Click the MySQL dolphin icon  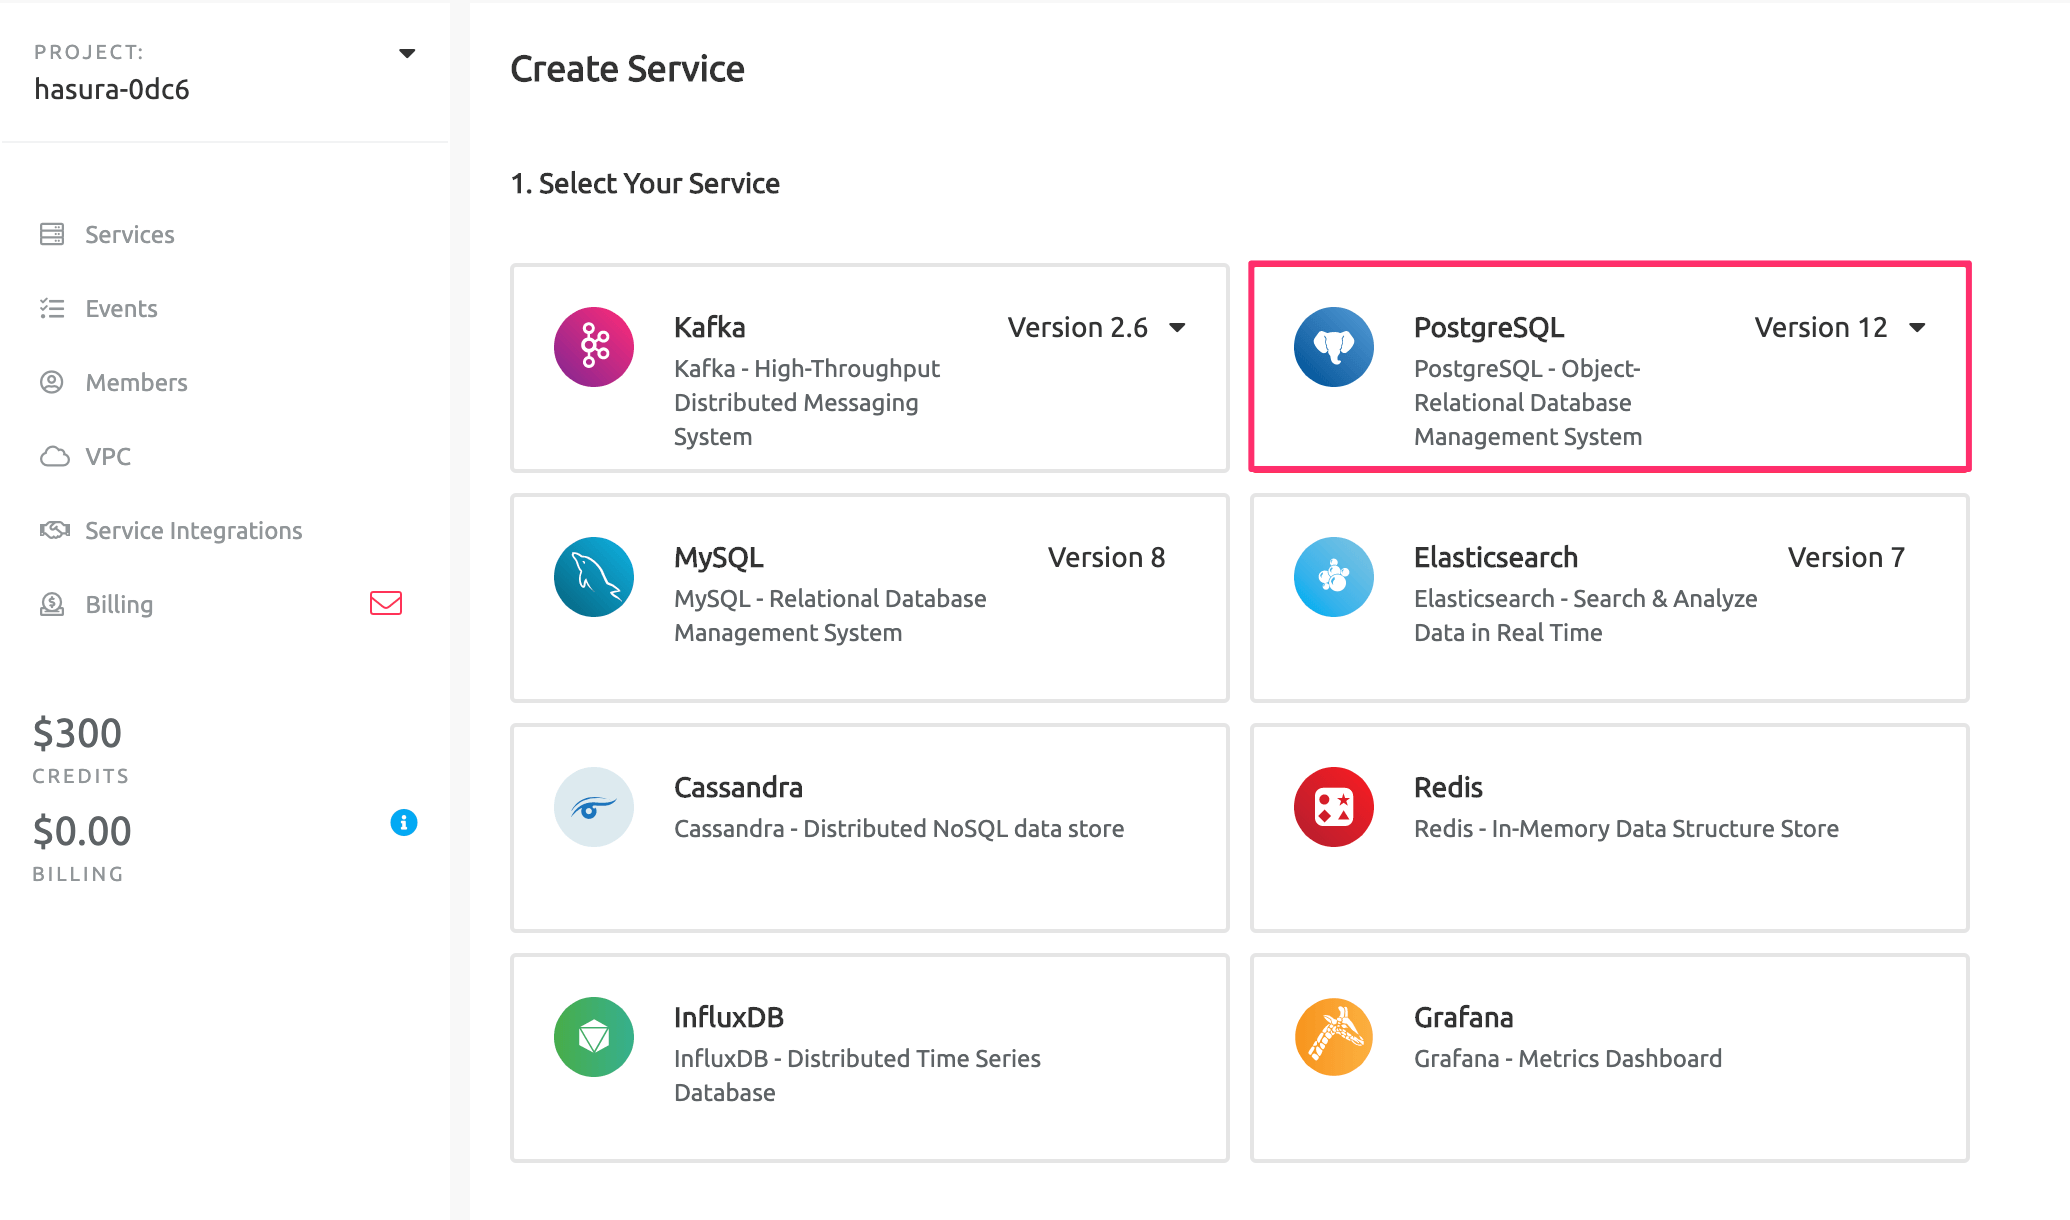pyautogui.click(x=593, y=576)
